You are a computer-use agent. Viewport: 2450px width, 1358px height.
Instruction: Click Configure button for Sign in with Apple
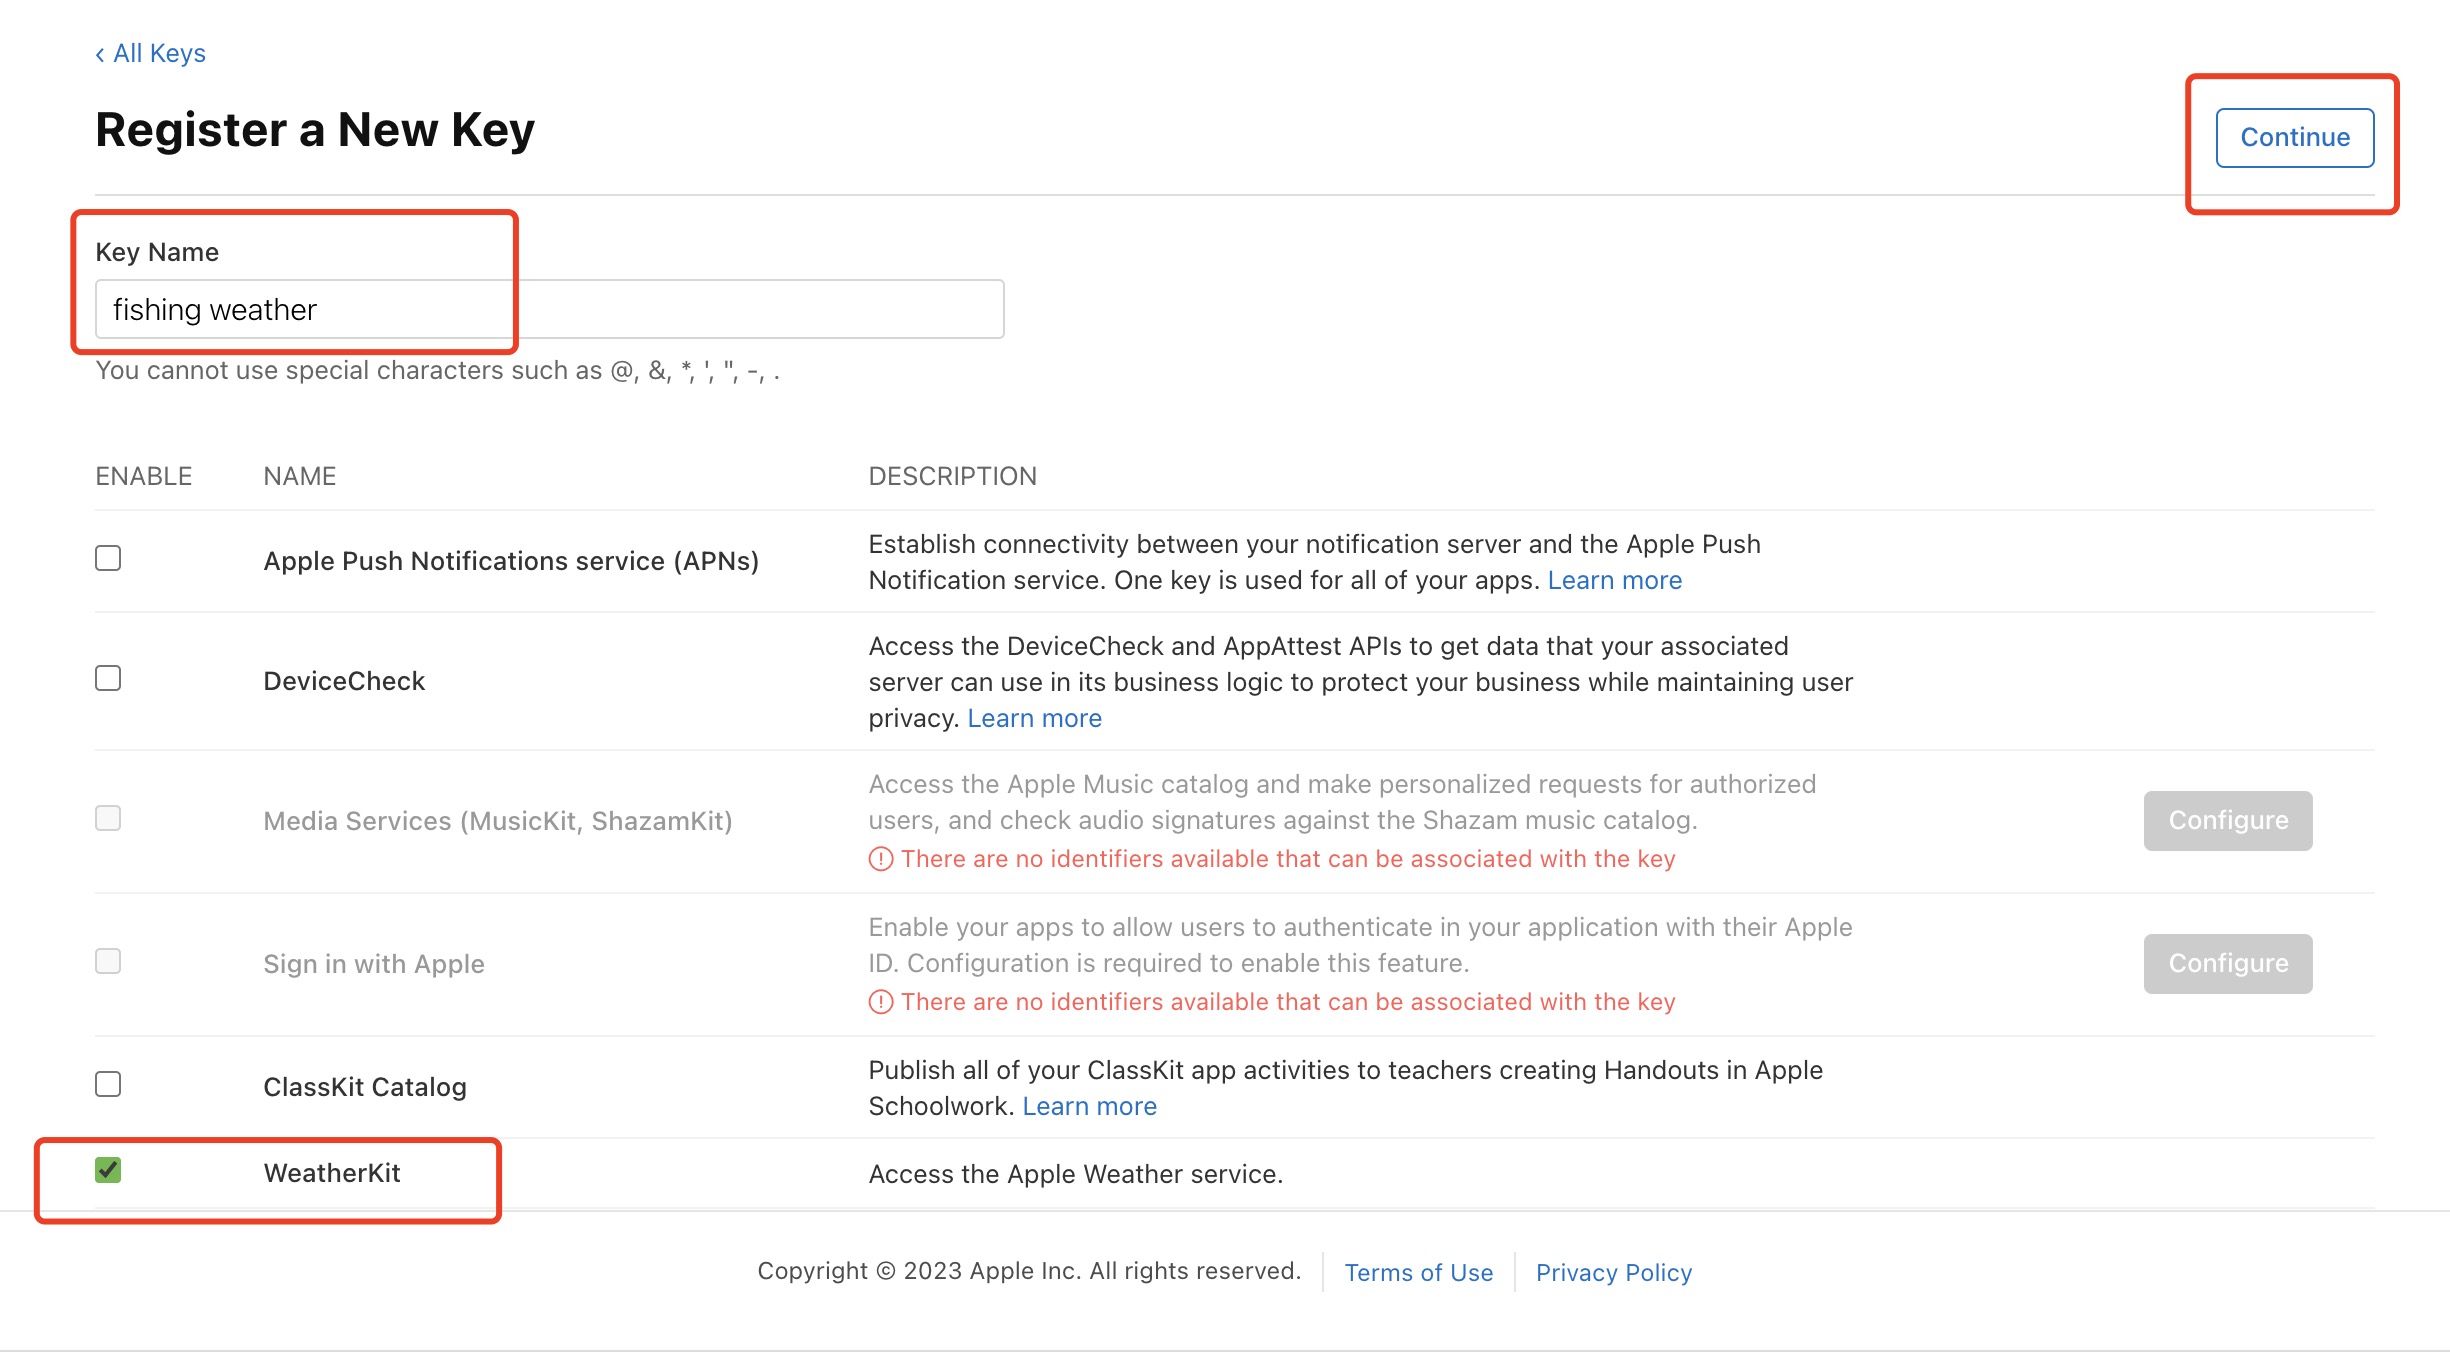pyautogui.click(x=2227, y=964)
